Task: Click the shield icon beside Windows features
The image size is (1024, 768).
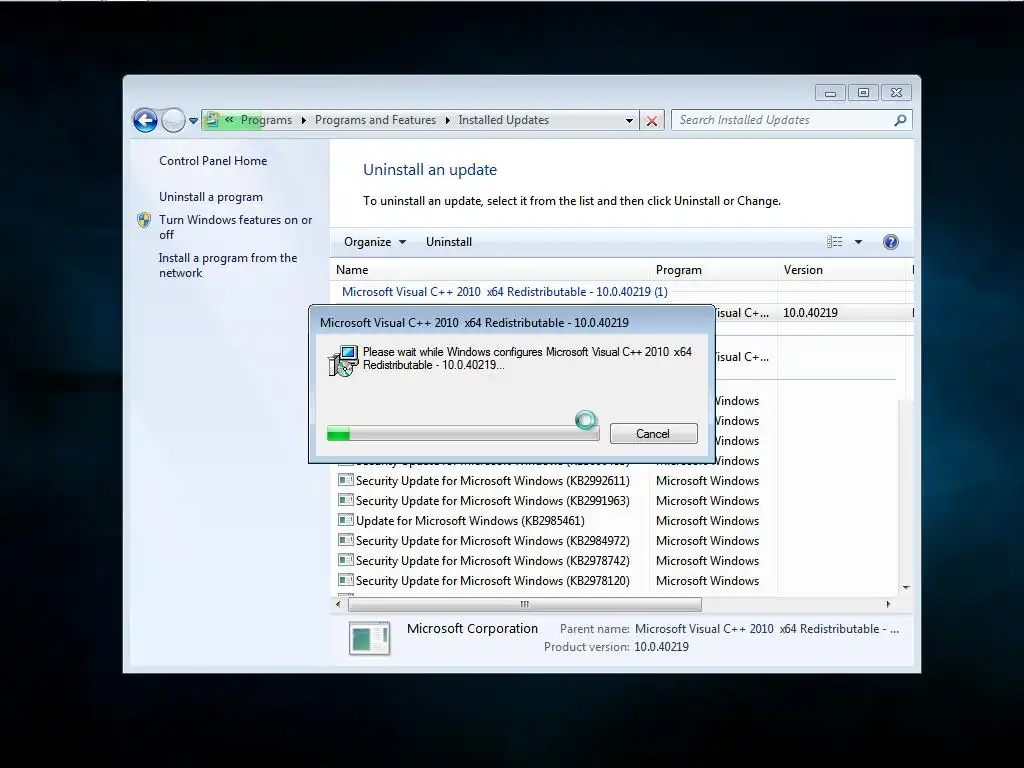Action: 144,220
